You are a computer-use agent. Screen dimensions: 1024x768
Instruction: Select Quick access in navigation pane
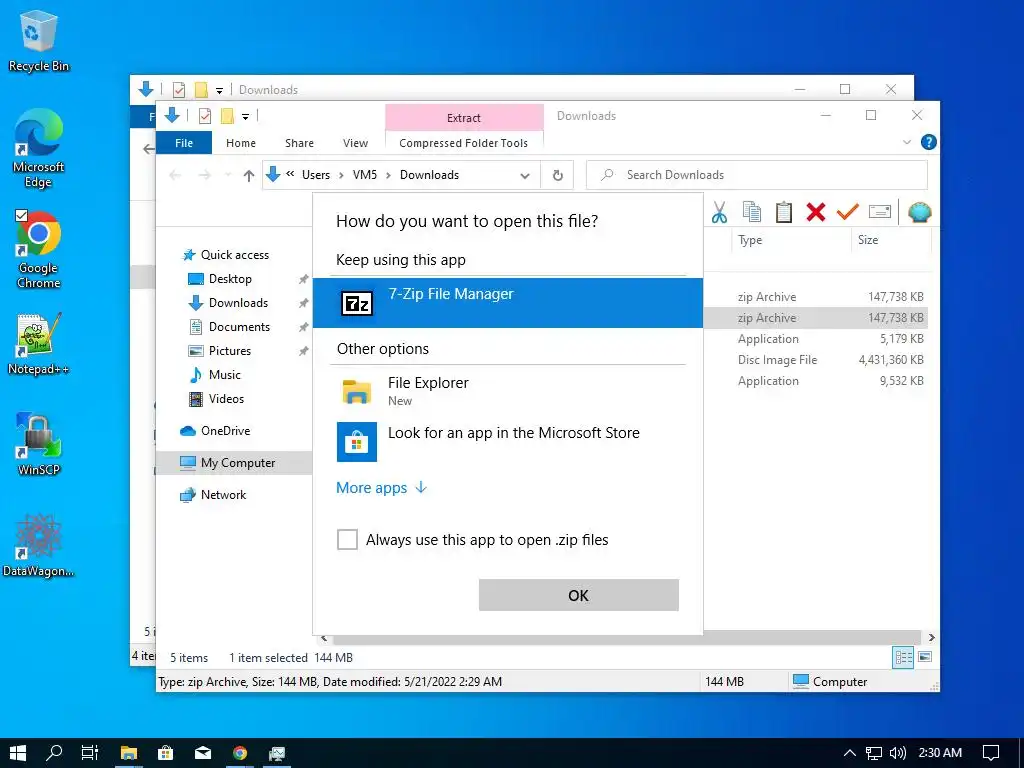pyautogui.click(x=234, y=255)
